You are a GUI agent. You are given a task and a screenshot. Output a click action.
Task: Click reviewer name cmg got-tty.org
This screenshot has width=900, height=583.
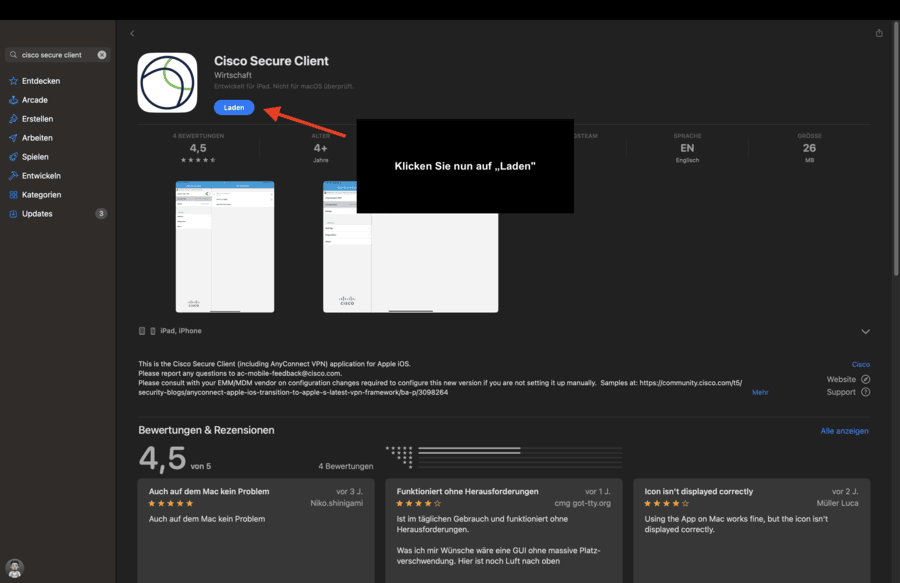click(583, 503)
